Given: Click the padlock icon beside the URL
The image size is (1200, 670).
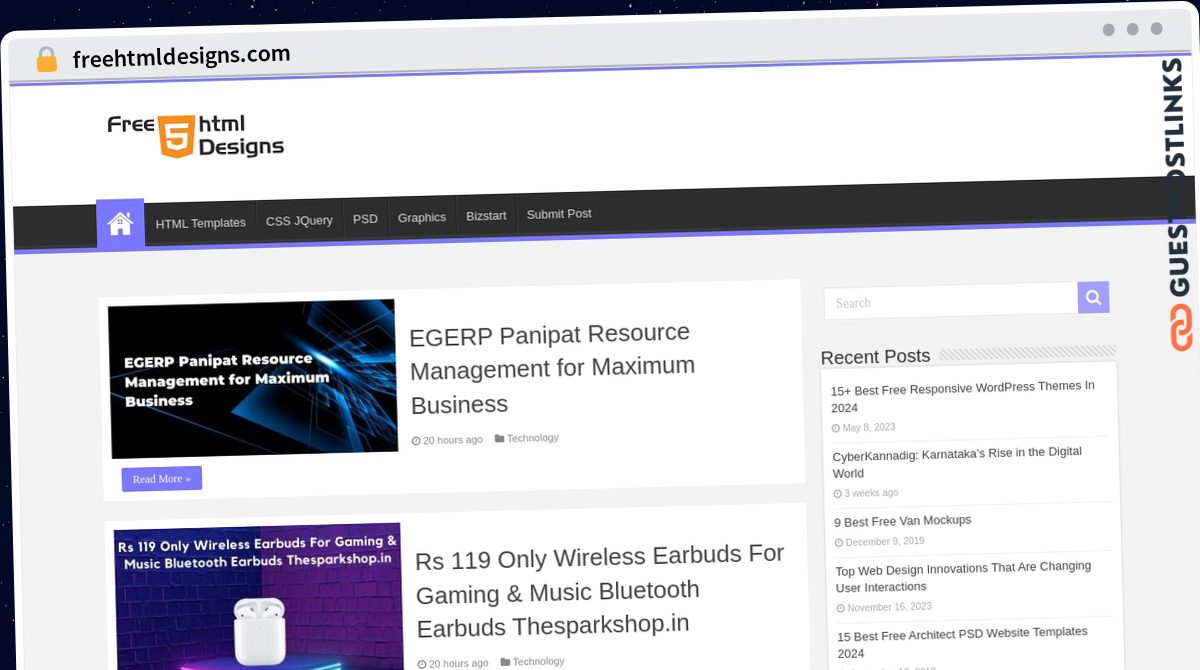Looking at the screenshot, I should 47,60.
